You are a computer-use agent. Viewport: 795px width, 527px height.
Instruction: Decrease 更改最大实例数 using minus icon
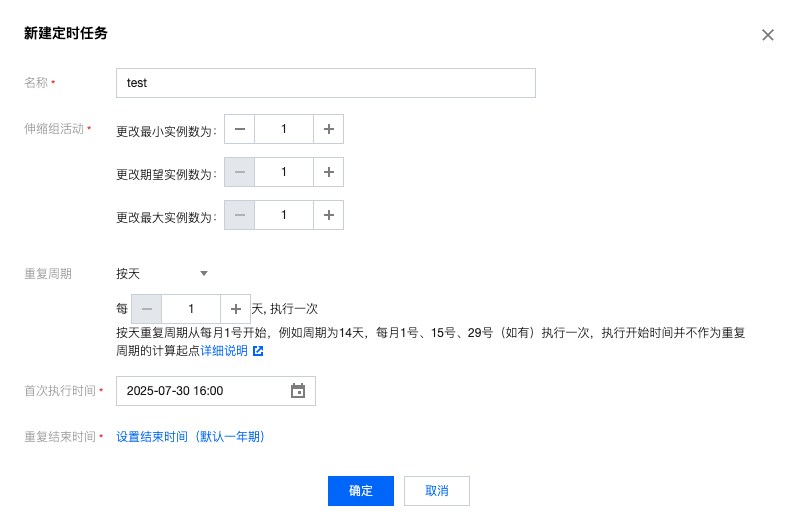[x=239, y=215]
